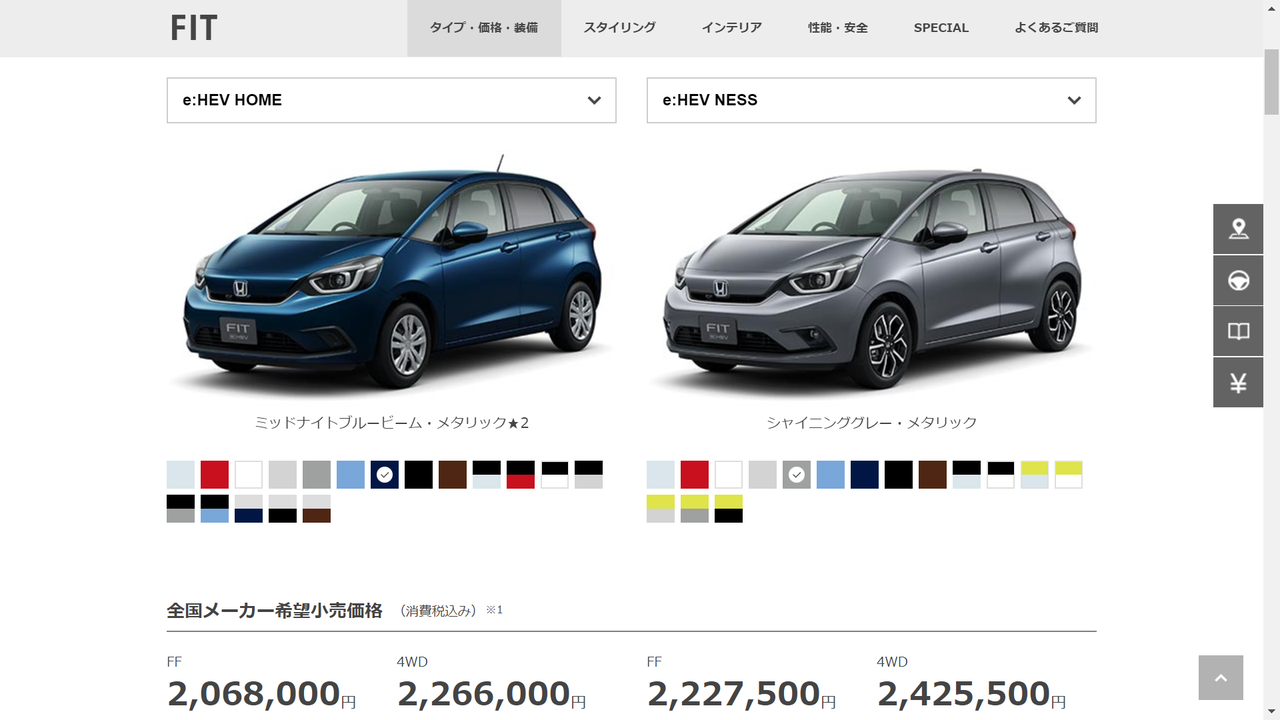Image resolution: width=1280 pixels, height=720 pixels.
Task: Select checked midnight blue swatch for HOME
Action: [385, 475]
